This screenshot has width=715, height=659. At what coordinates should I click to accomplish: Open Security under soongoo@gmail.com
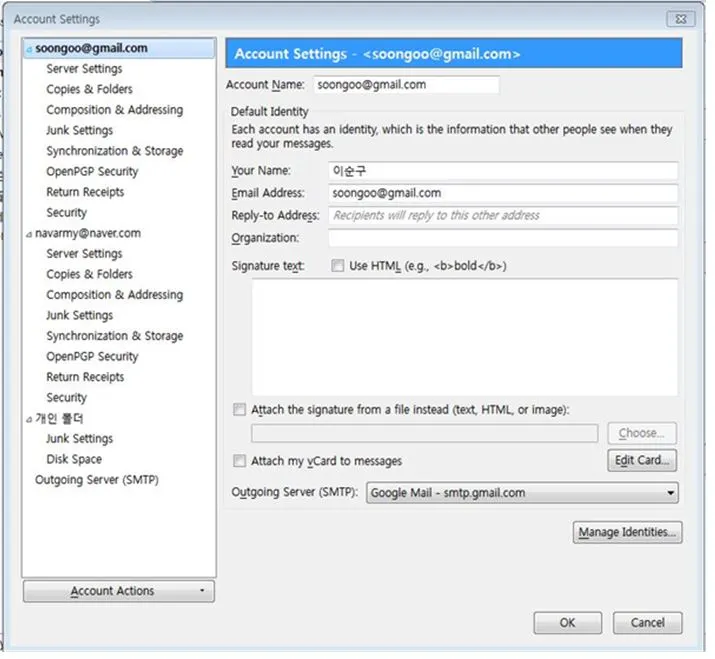tap(66, 213)
